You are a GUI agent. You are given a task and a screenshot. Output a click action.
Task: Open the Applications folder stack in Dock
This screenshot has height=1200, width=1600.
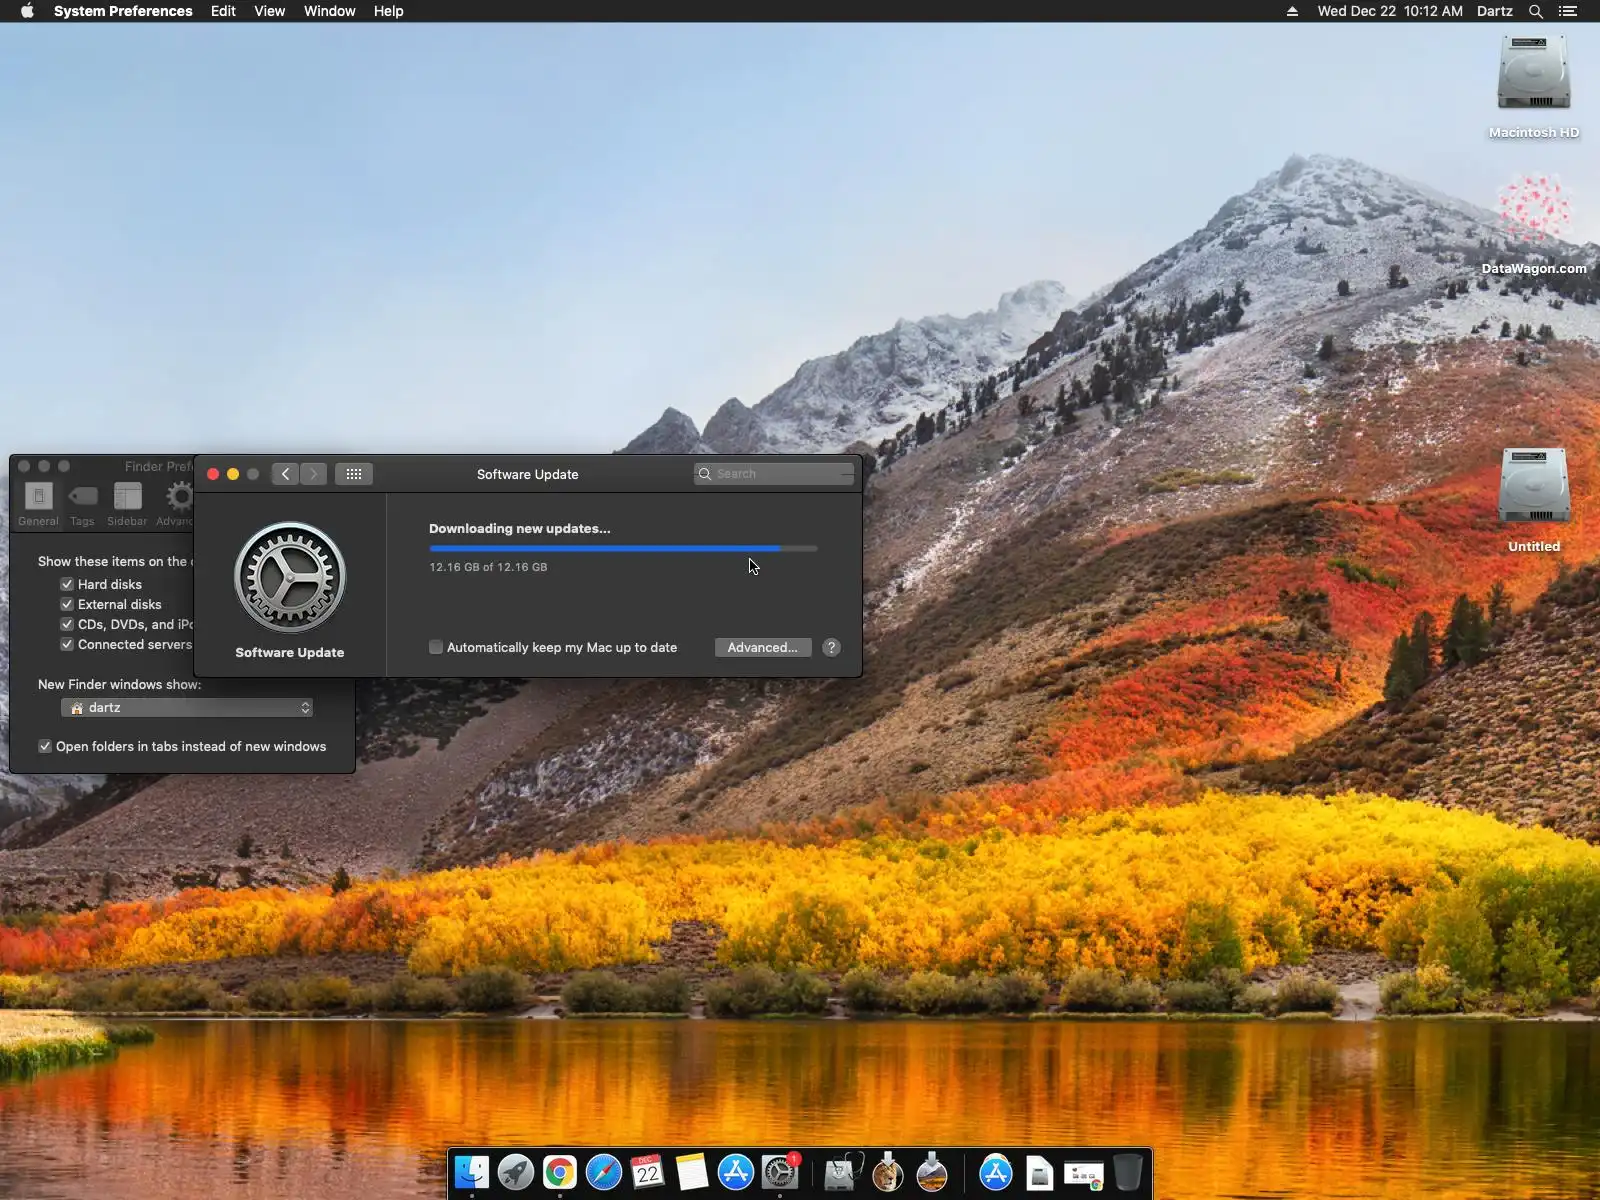[996, 1172]
